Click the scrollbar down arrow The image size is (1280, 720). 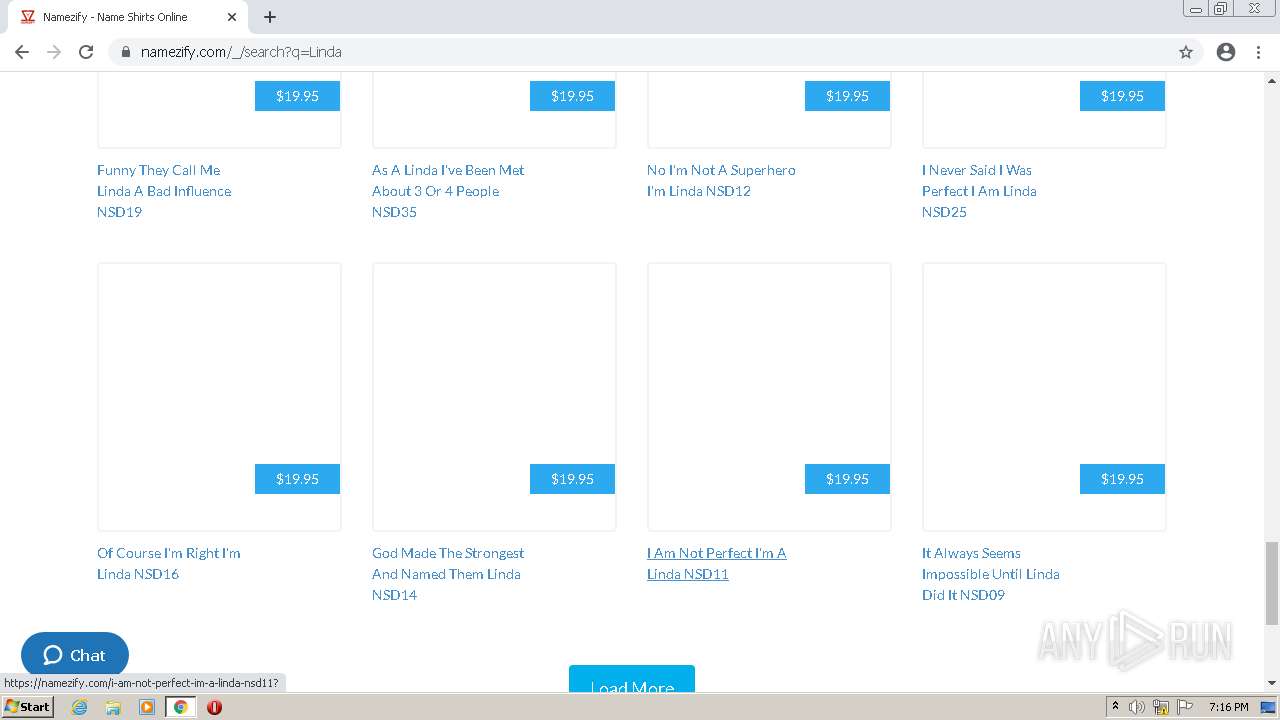tap(1271, 683)
